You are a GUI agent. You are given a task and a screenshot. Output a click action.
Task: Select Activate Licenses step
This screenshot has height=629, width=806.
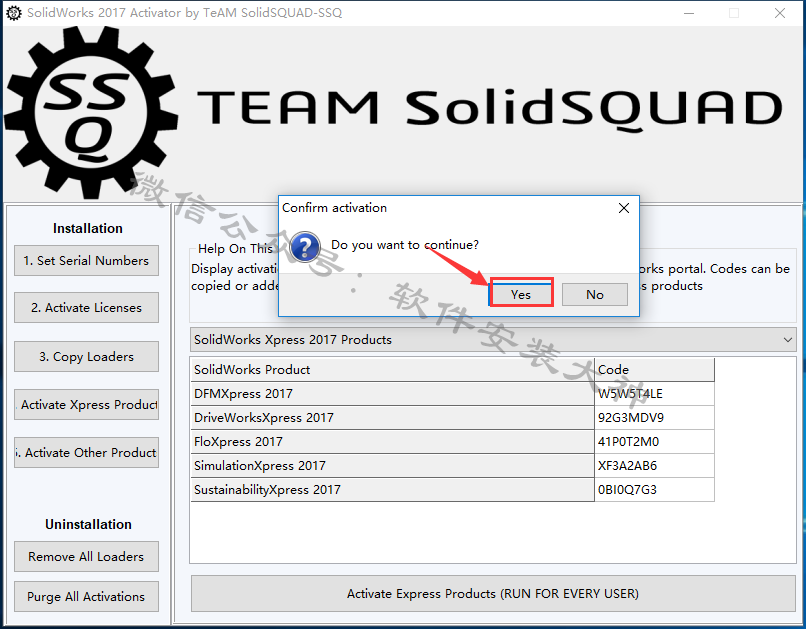(86, 308)
